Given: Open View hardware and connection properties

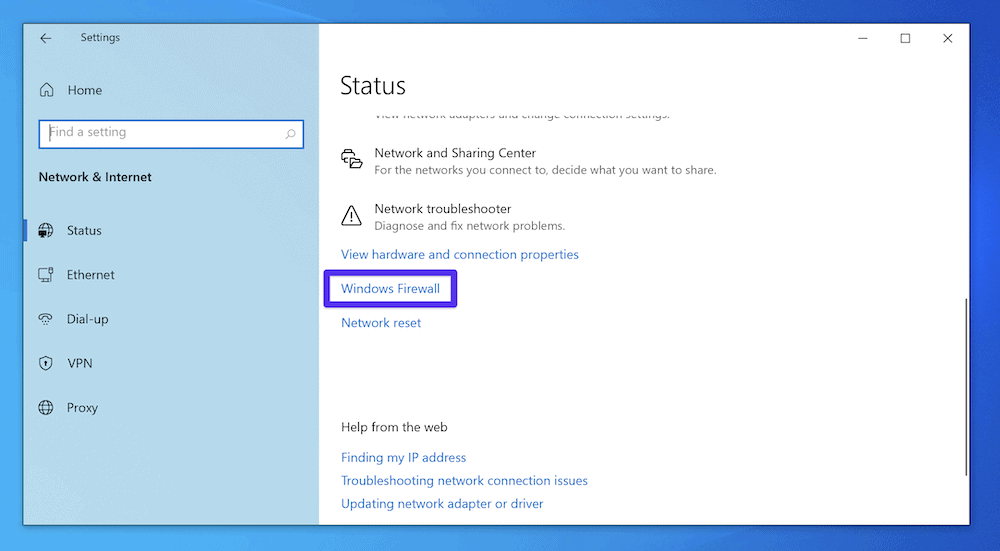Looking at the screenshot, I should [x=459, y=255].
